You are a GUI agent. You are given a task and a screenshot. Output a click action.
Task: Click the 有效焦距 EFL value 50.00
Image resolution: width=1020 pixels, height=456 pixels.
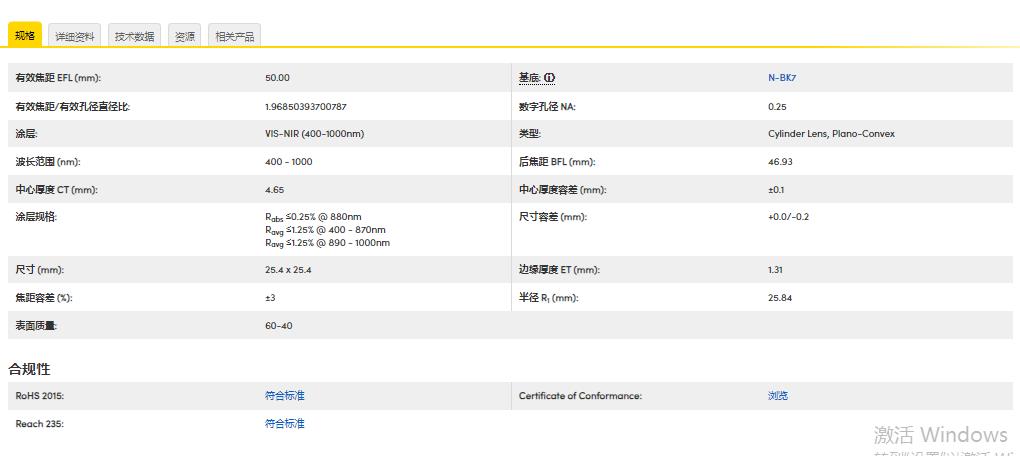click(x=277, y=78)
